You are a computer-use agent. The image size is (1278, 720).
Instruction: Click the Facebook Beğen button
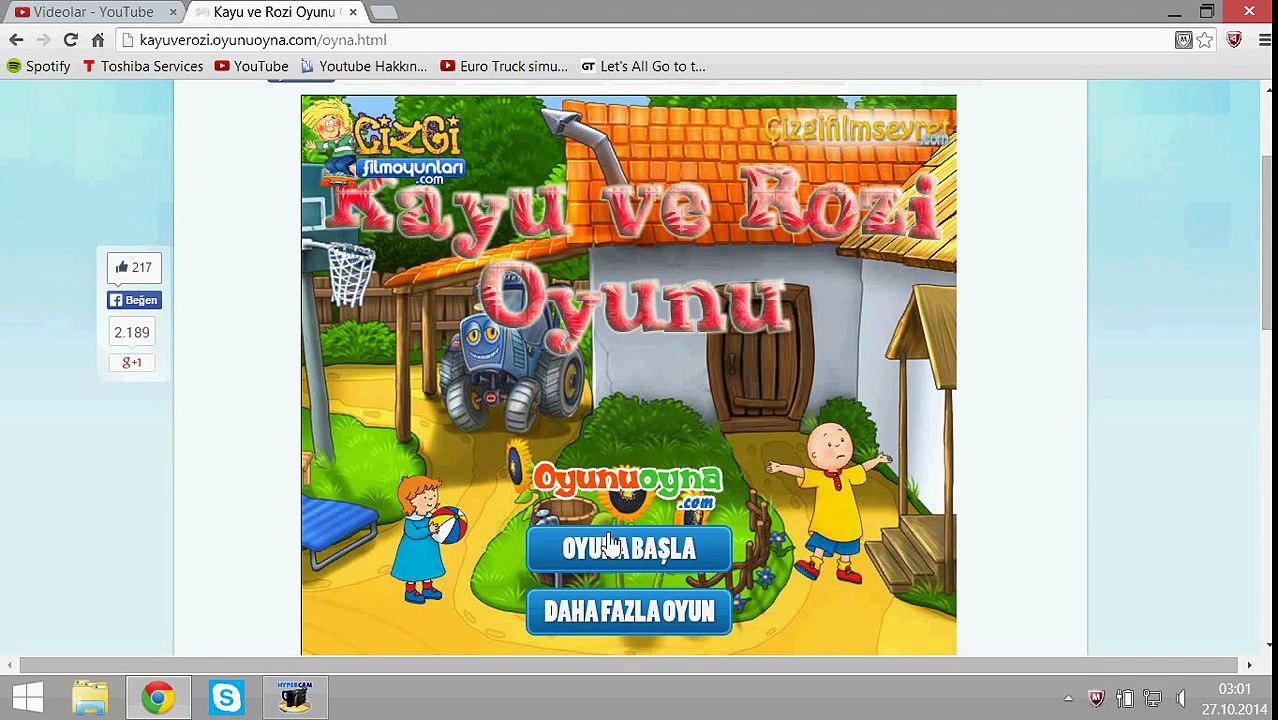click(x=134, y=300)
